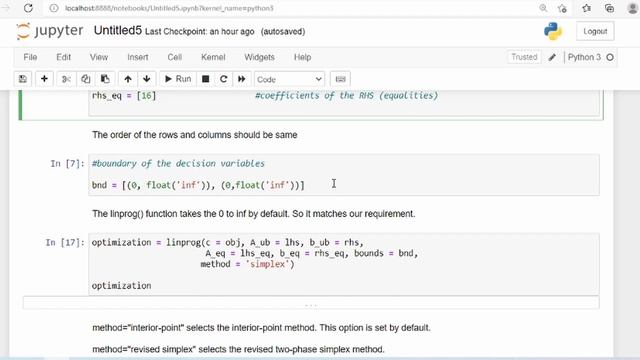The width and height of the screenshot is (640, 360).
Task: Cut selected cells with the scissors icon
Action: click(x=66, y=79)
